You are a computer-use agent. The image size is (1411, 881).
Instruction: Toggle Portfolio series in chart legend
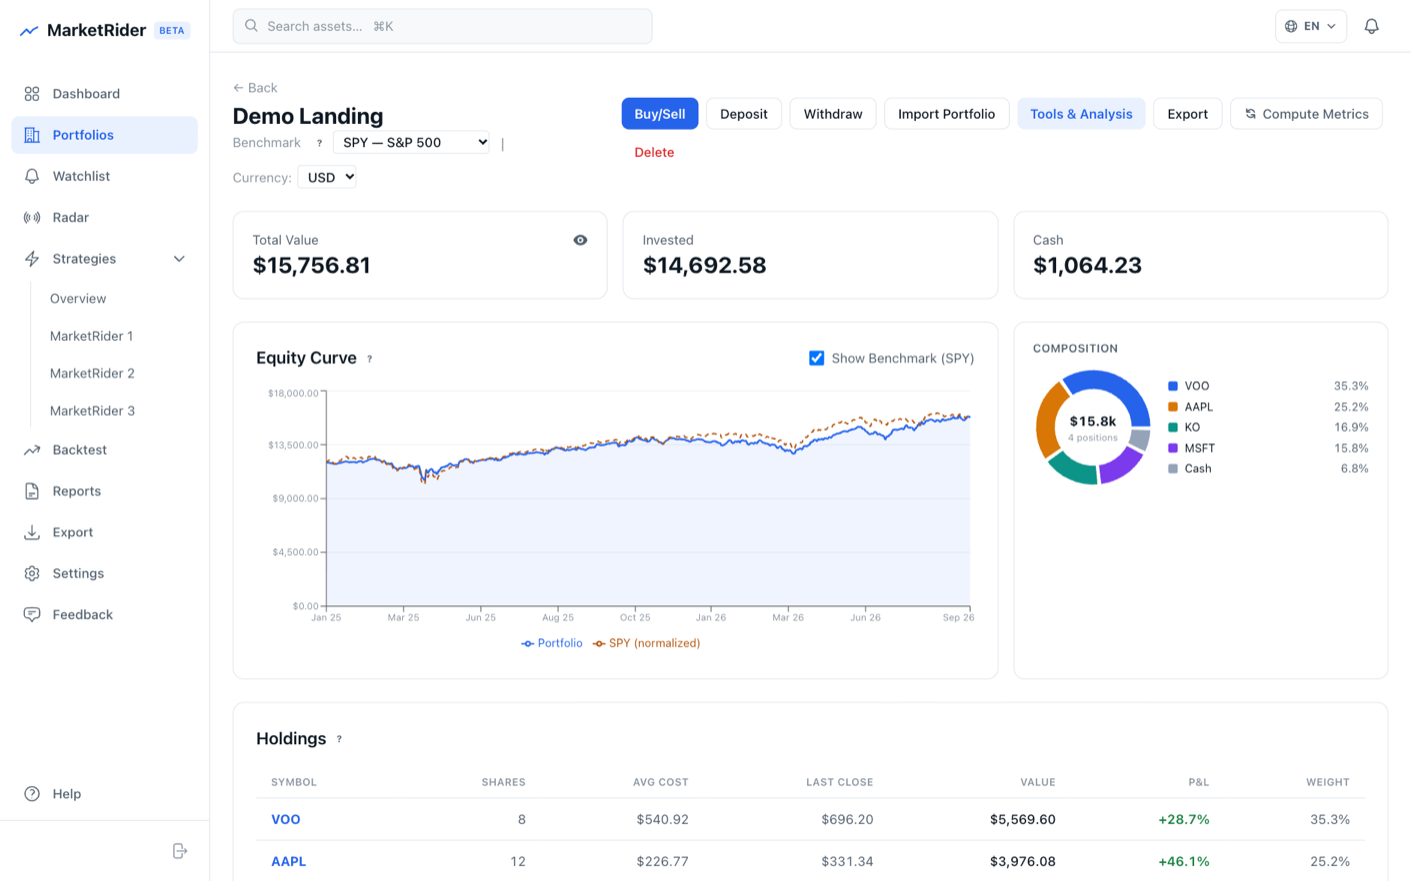552,643
